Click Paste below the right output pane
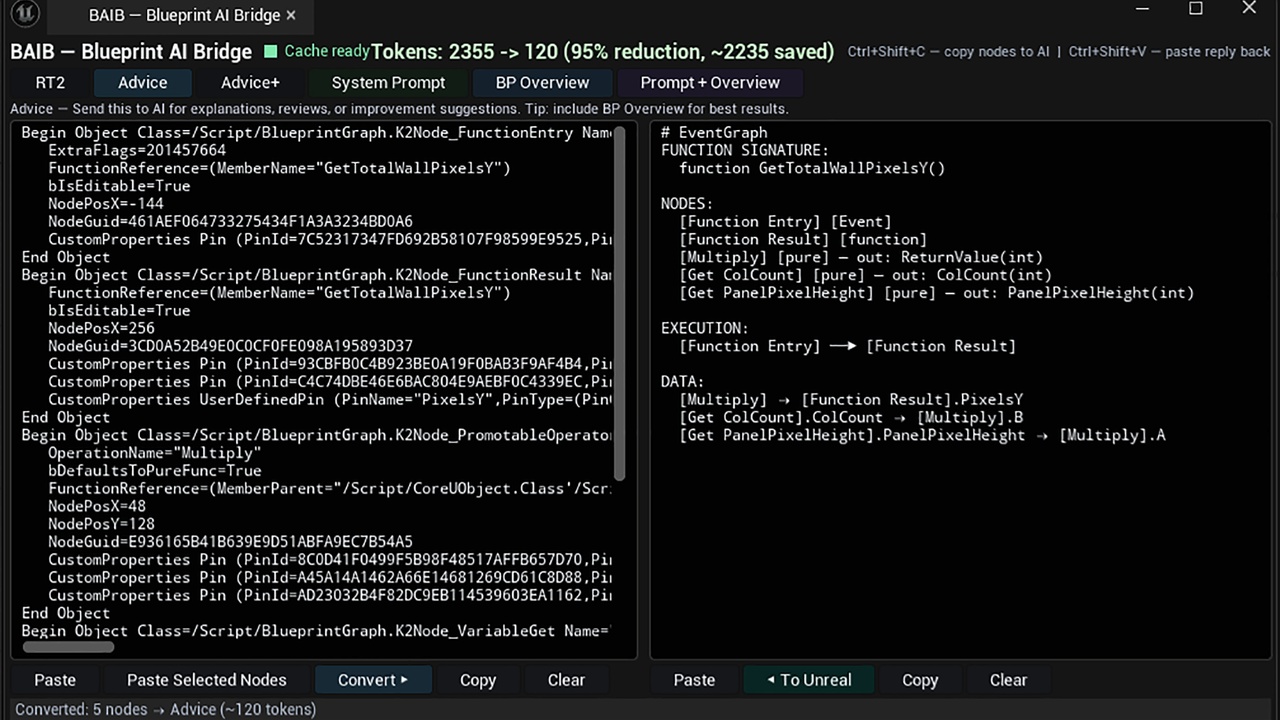The image size is (1280, 720). (x=694, y=680)
